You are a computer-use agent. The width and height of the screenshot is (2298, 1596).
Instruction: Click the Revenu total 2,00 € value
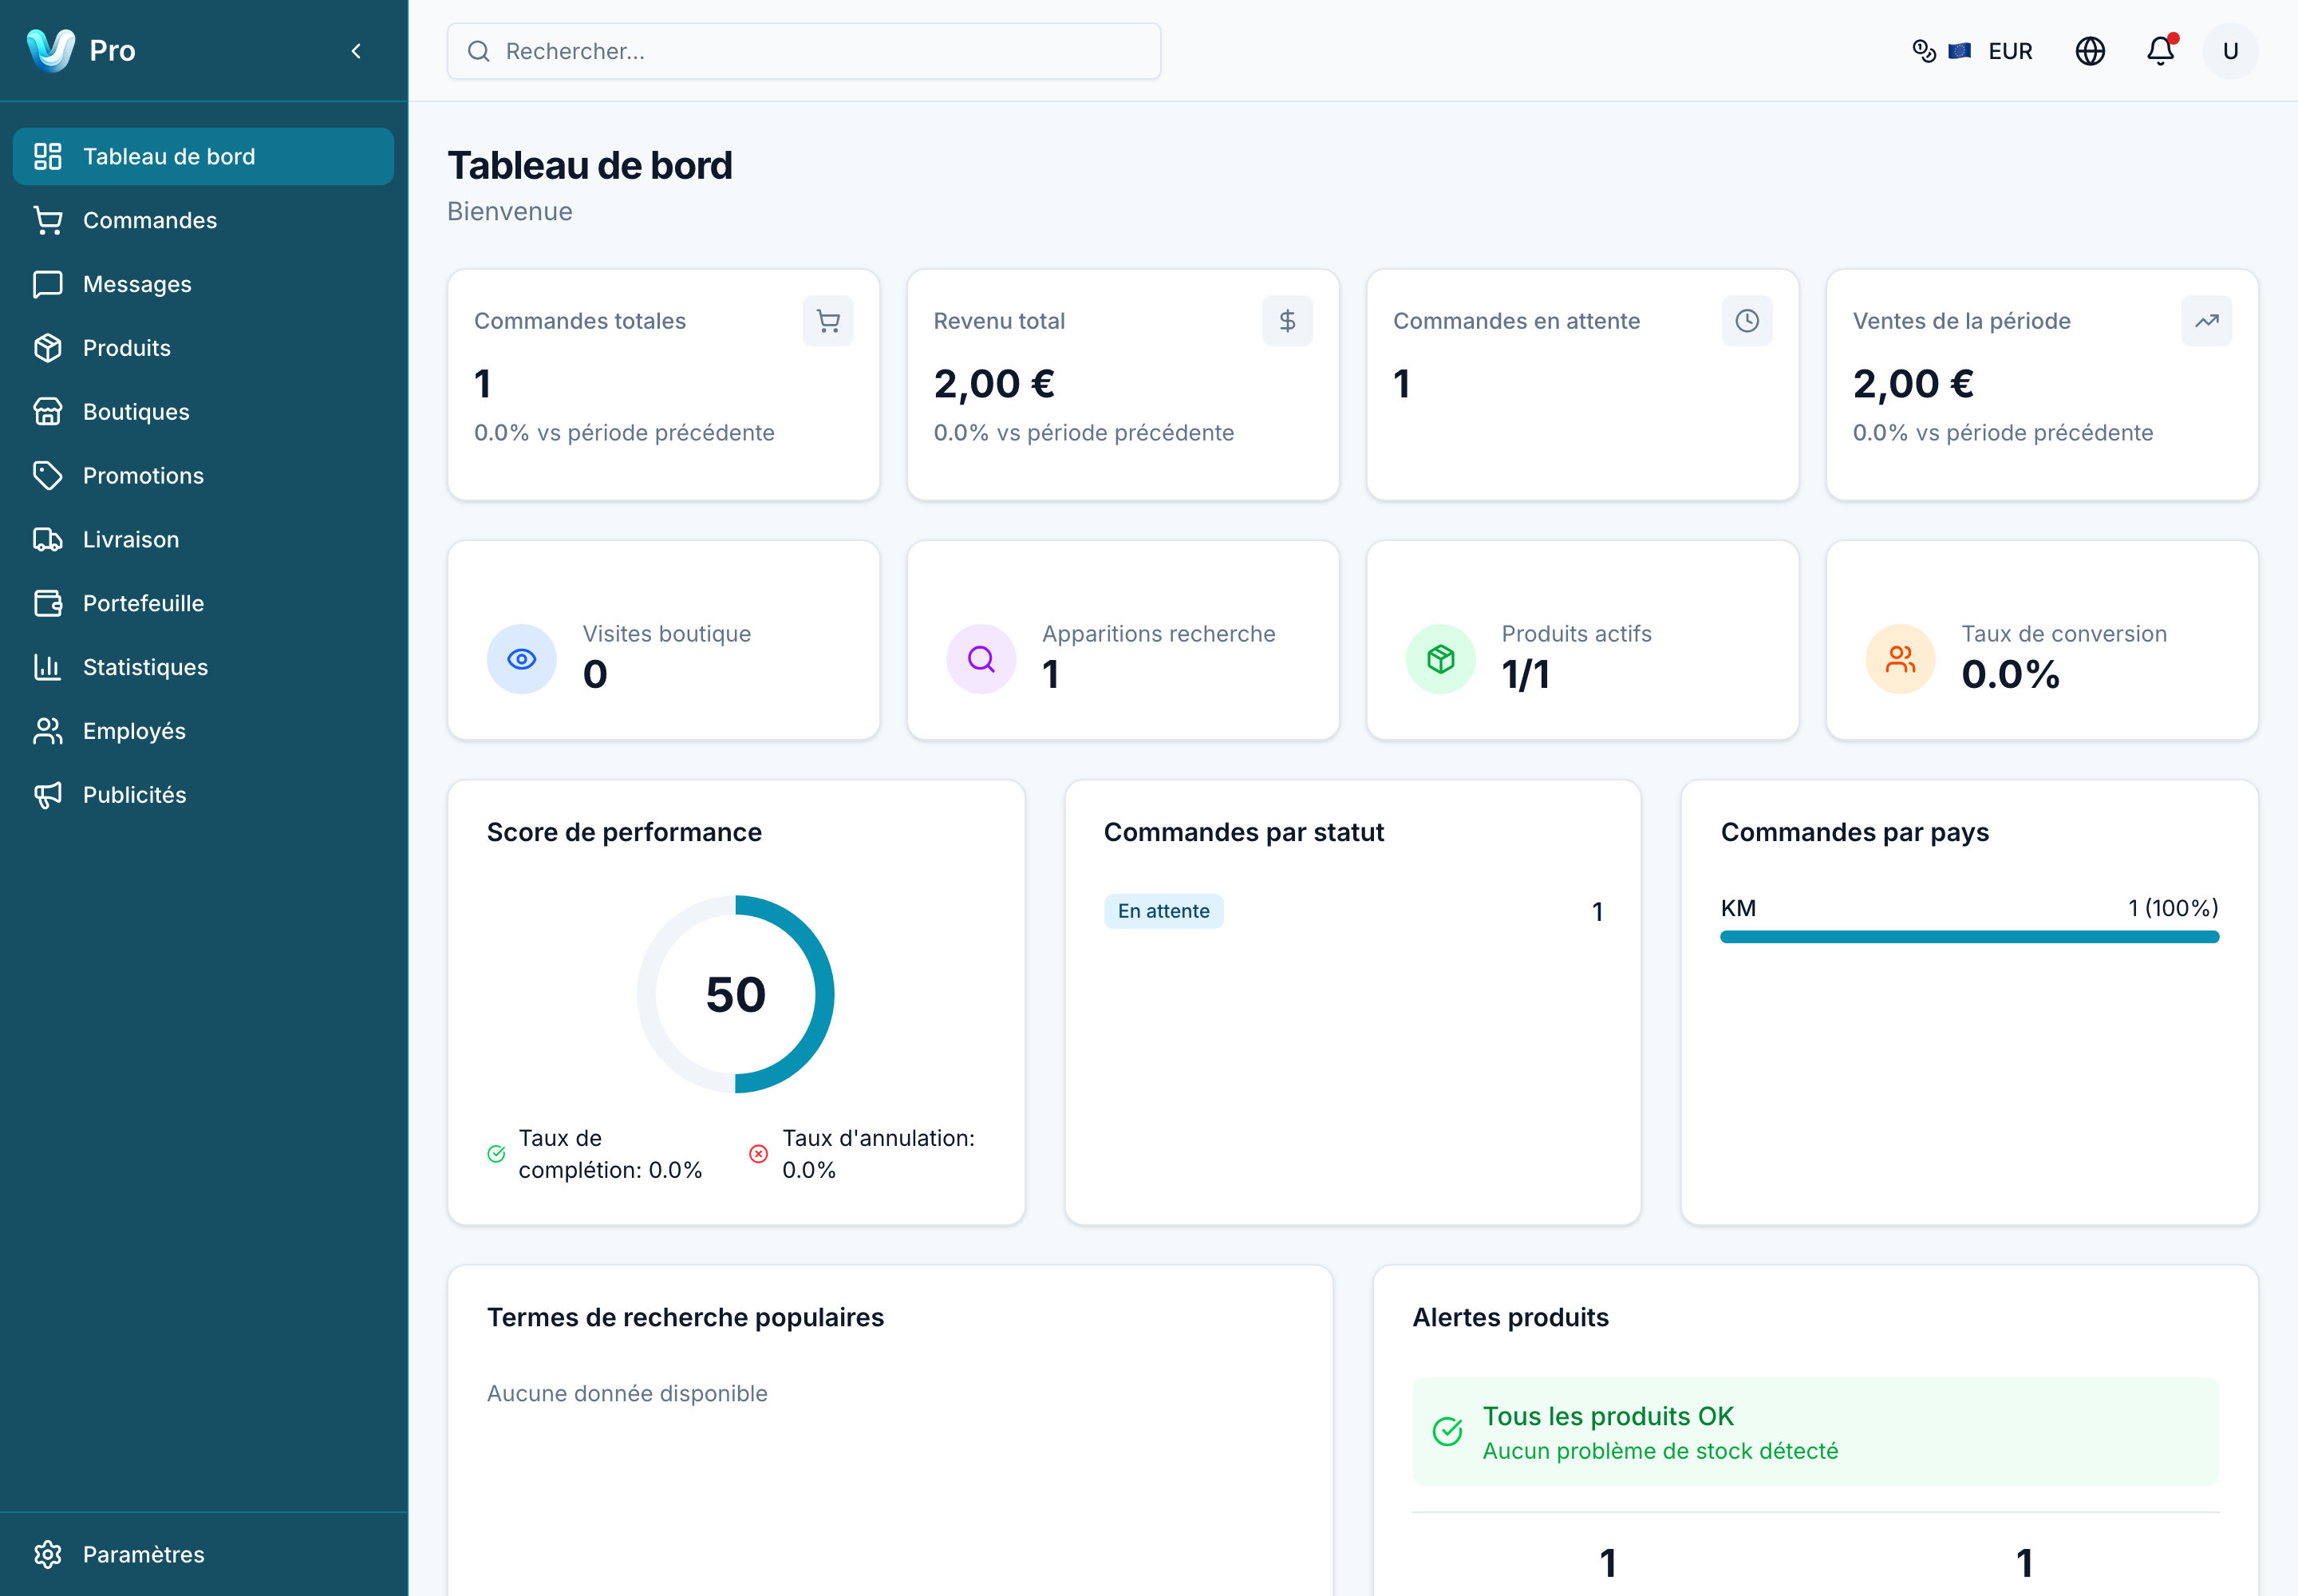pyautogui.click(x=994, y=384)
